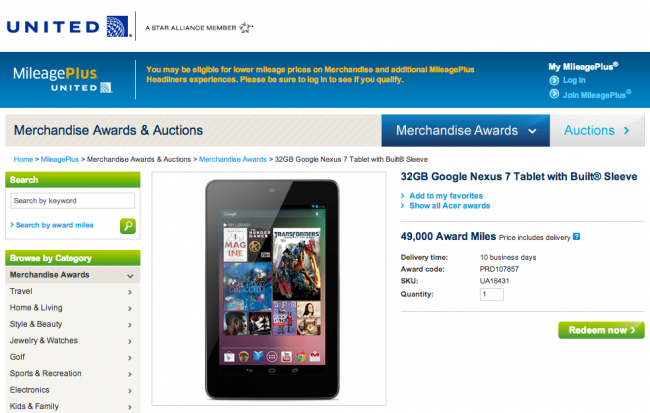Click the Redeem now button
This screenshot has height=413, width=650.
coord(601,330)
